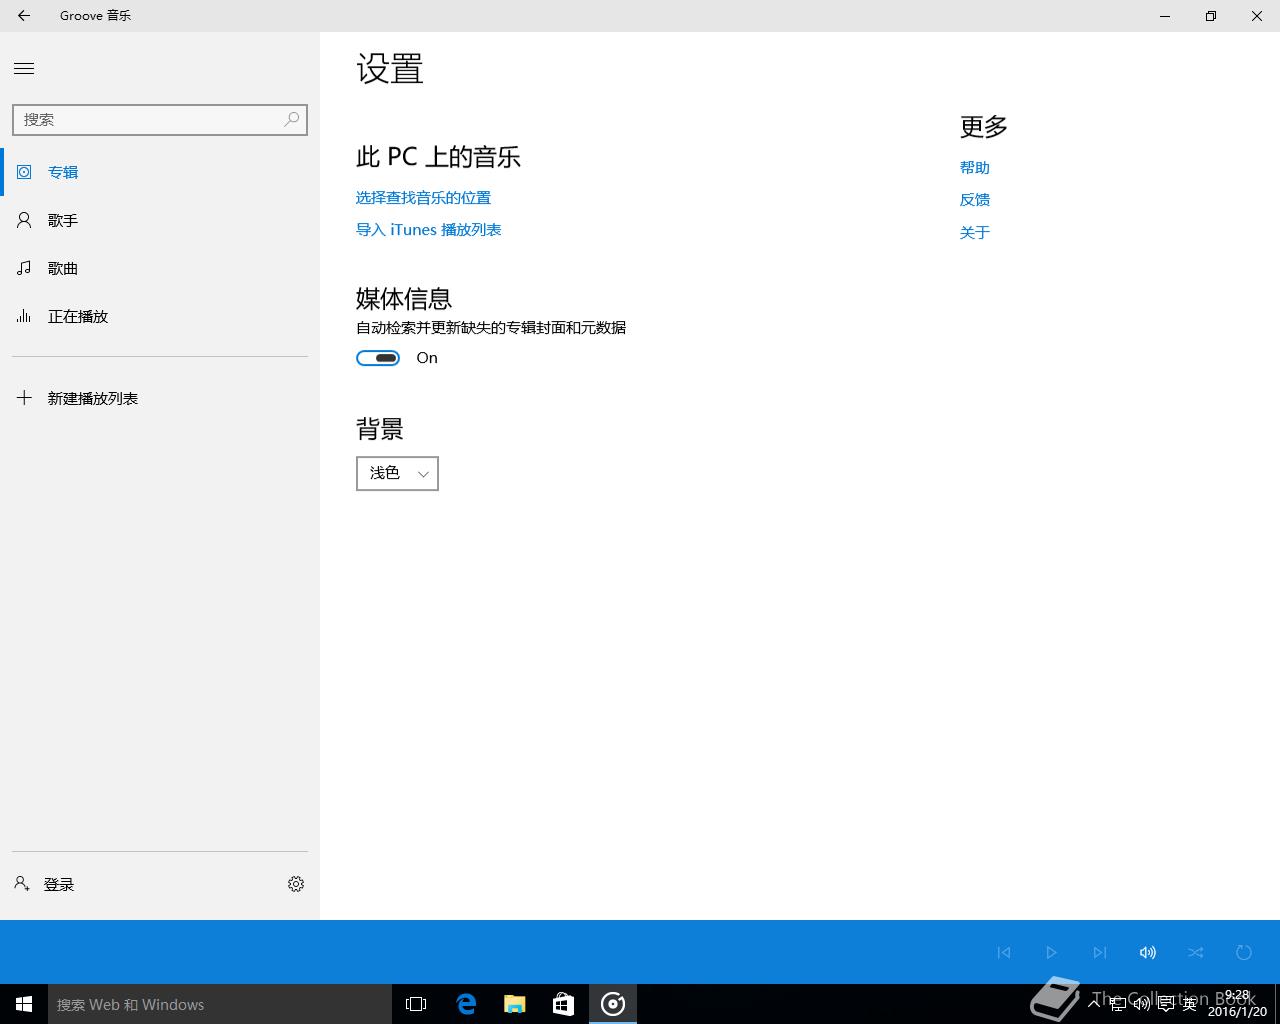The width and height of the screenshot is (1280, 1024).
Task: Restore down the Groove window
Action: tap(1211, 16)
